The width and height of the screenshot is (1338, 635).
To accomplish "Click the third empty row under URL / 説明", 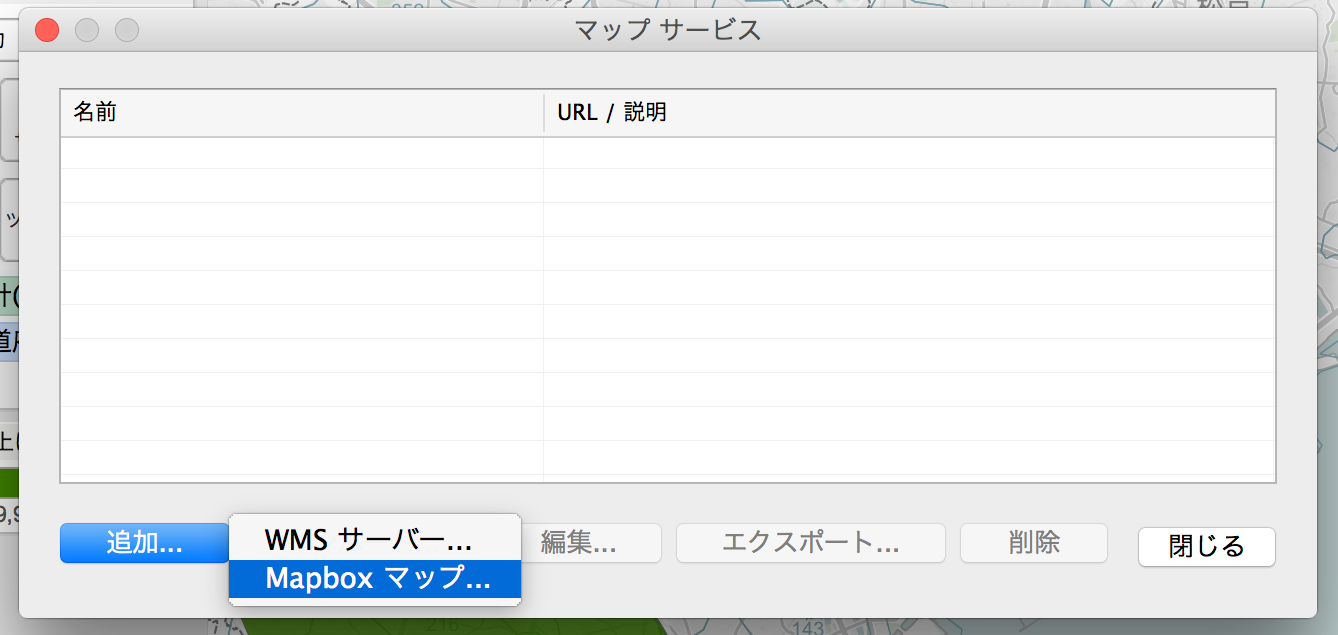I will pos(908,220).
